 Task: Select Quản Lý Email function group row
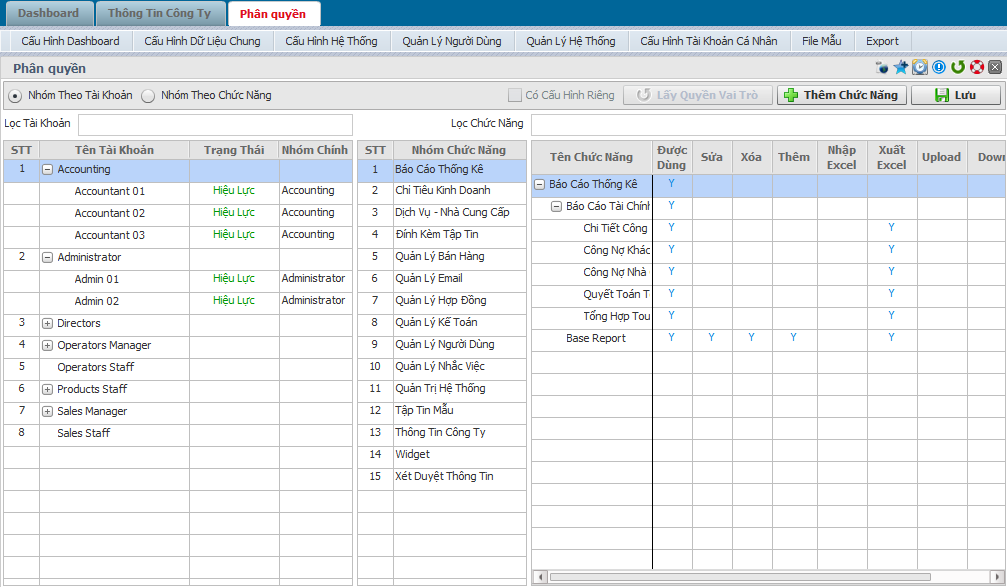tap(428, 278)
